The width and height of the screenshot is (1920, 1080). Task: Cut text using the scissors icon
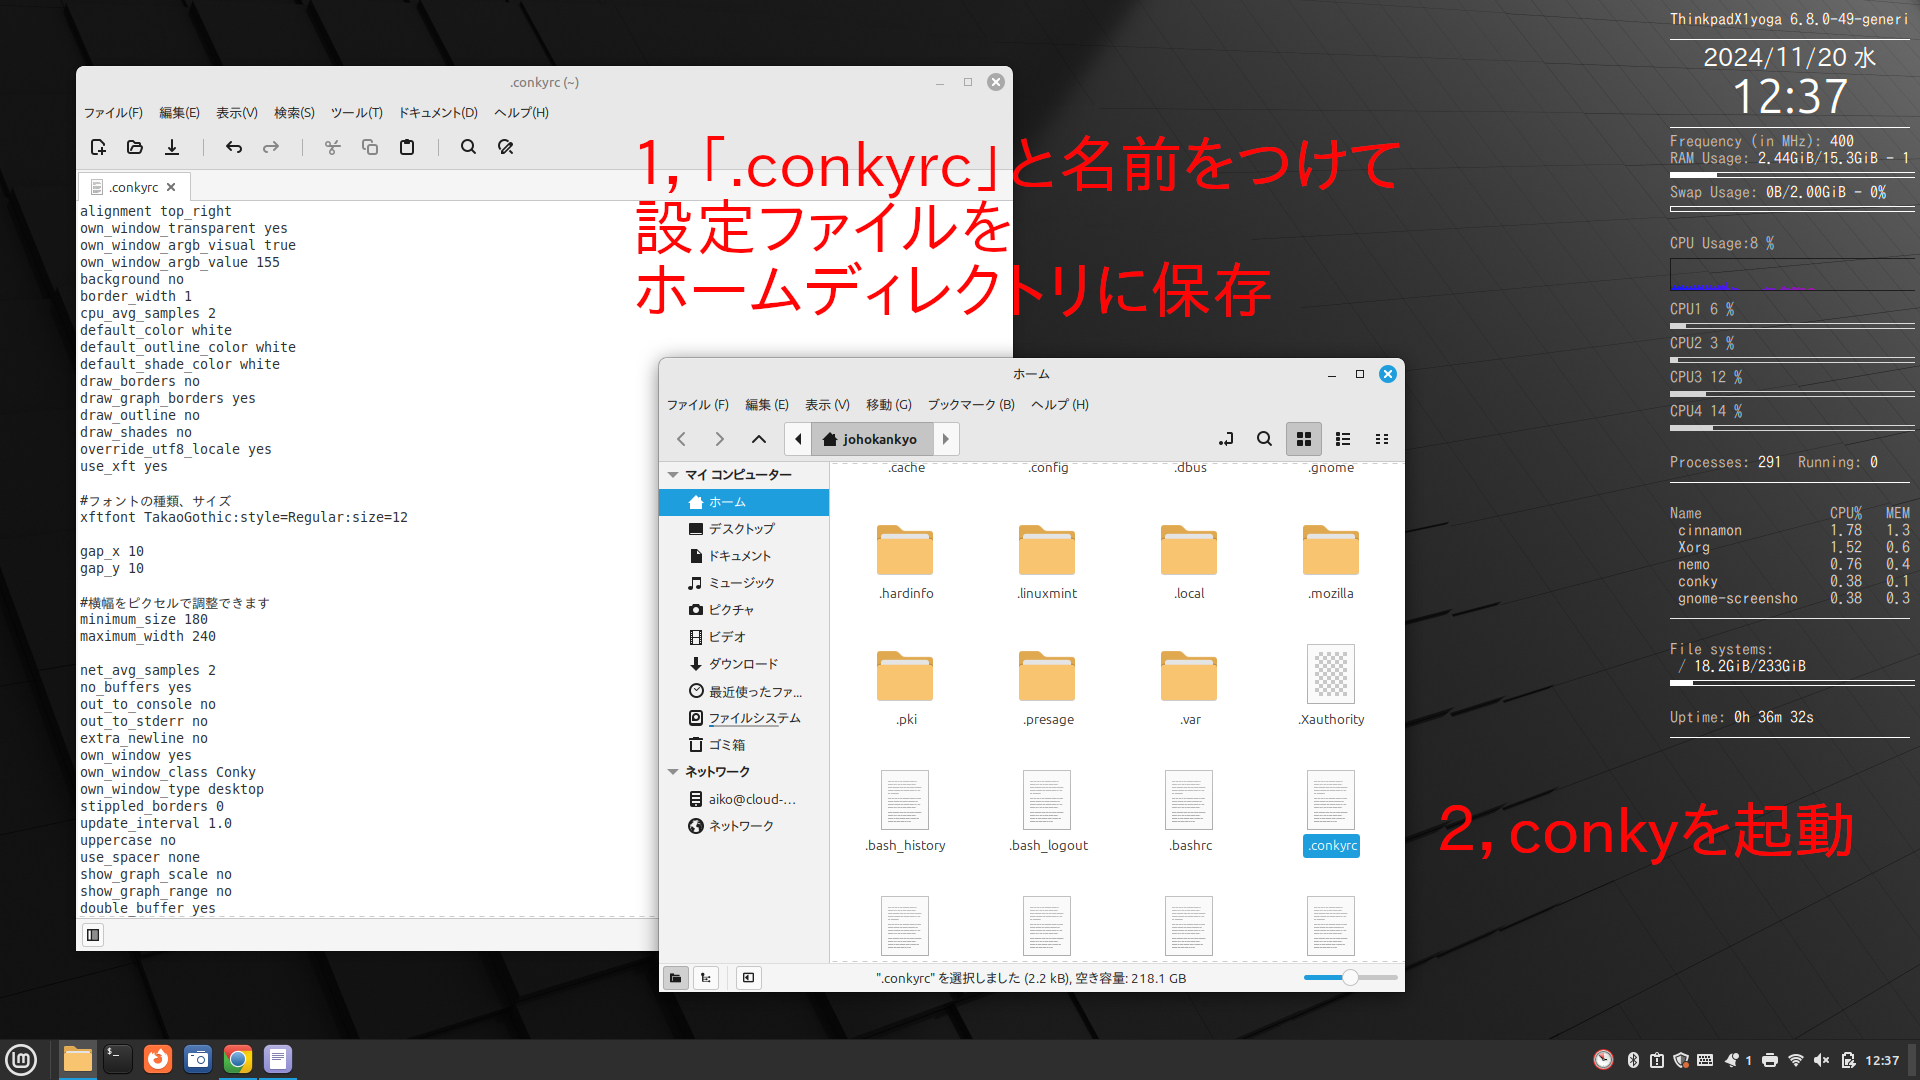tap(332, 147)
